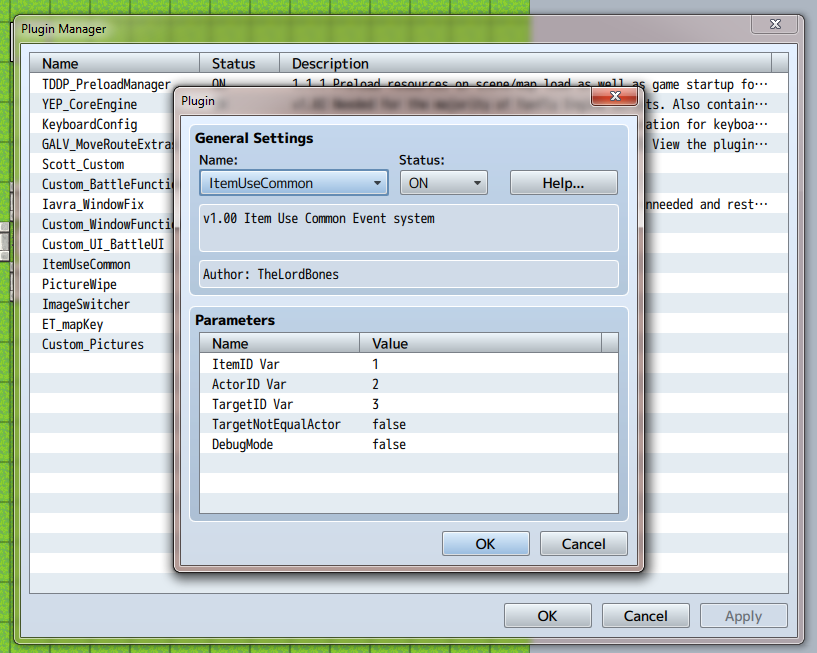The height and width of the screenshot is (653, 817).
Task: Confirm Plugin dialog with OK
Action: [x=485, y=544]
